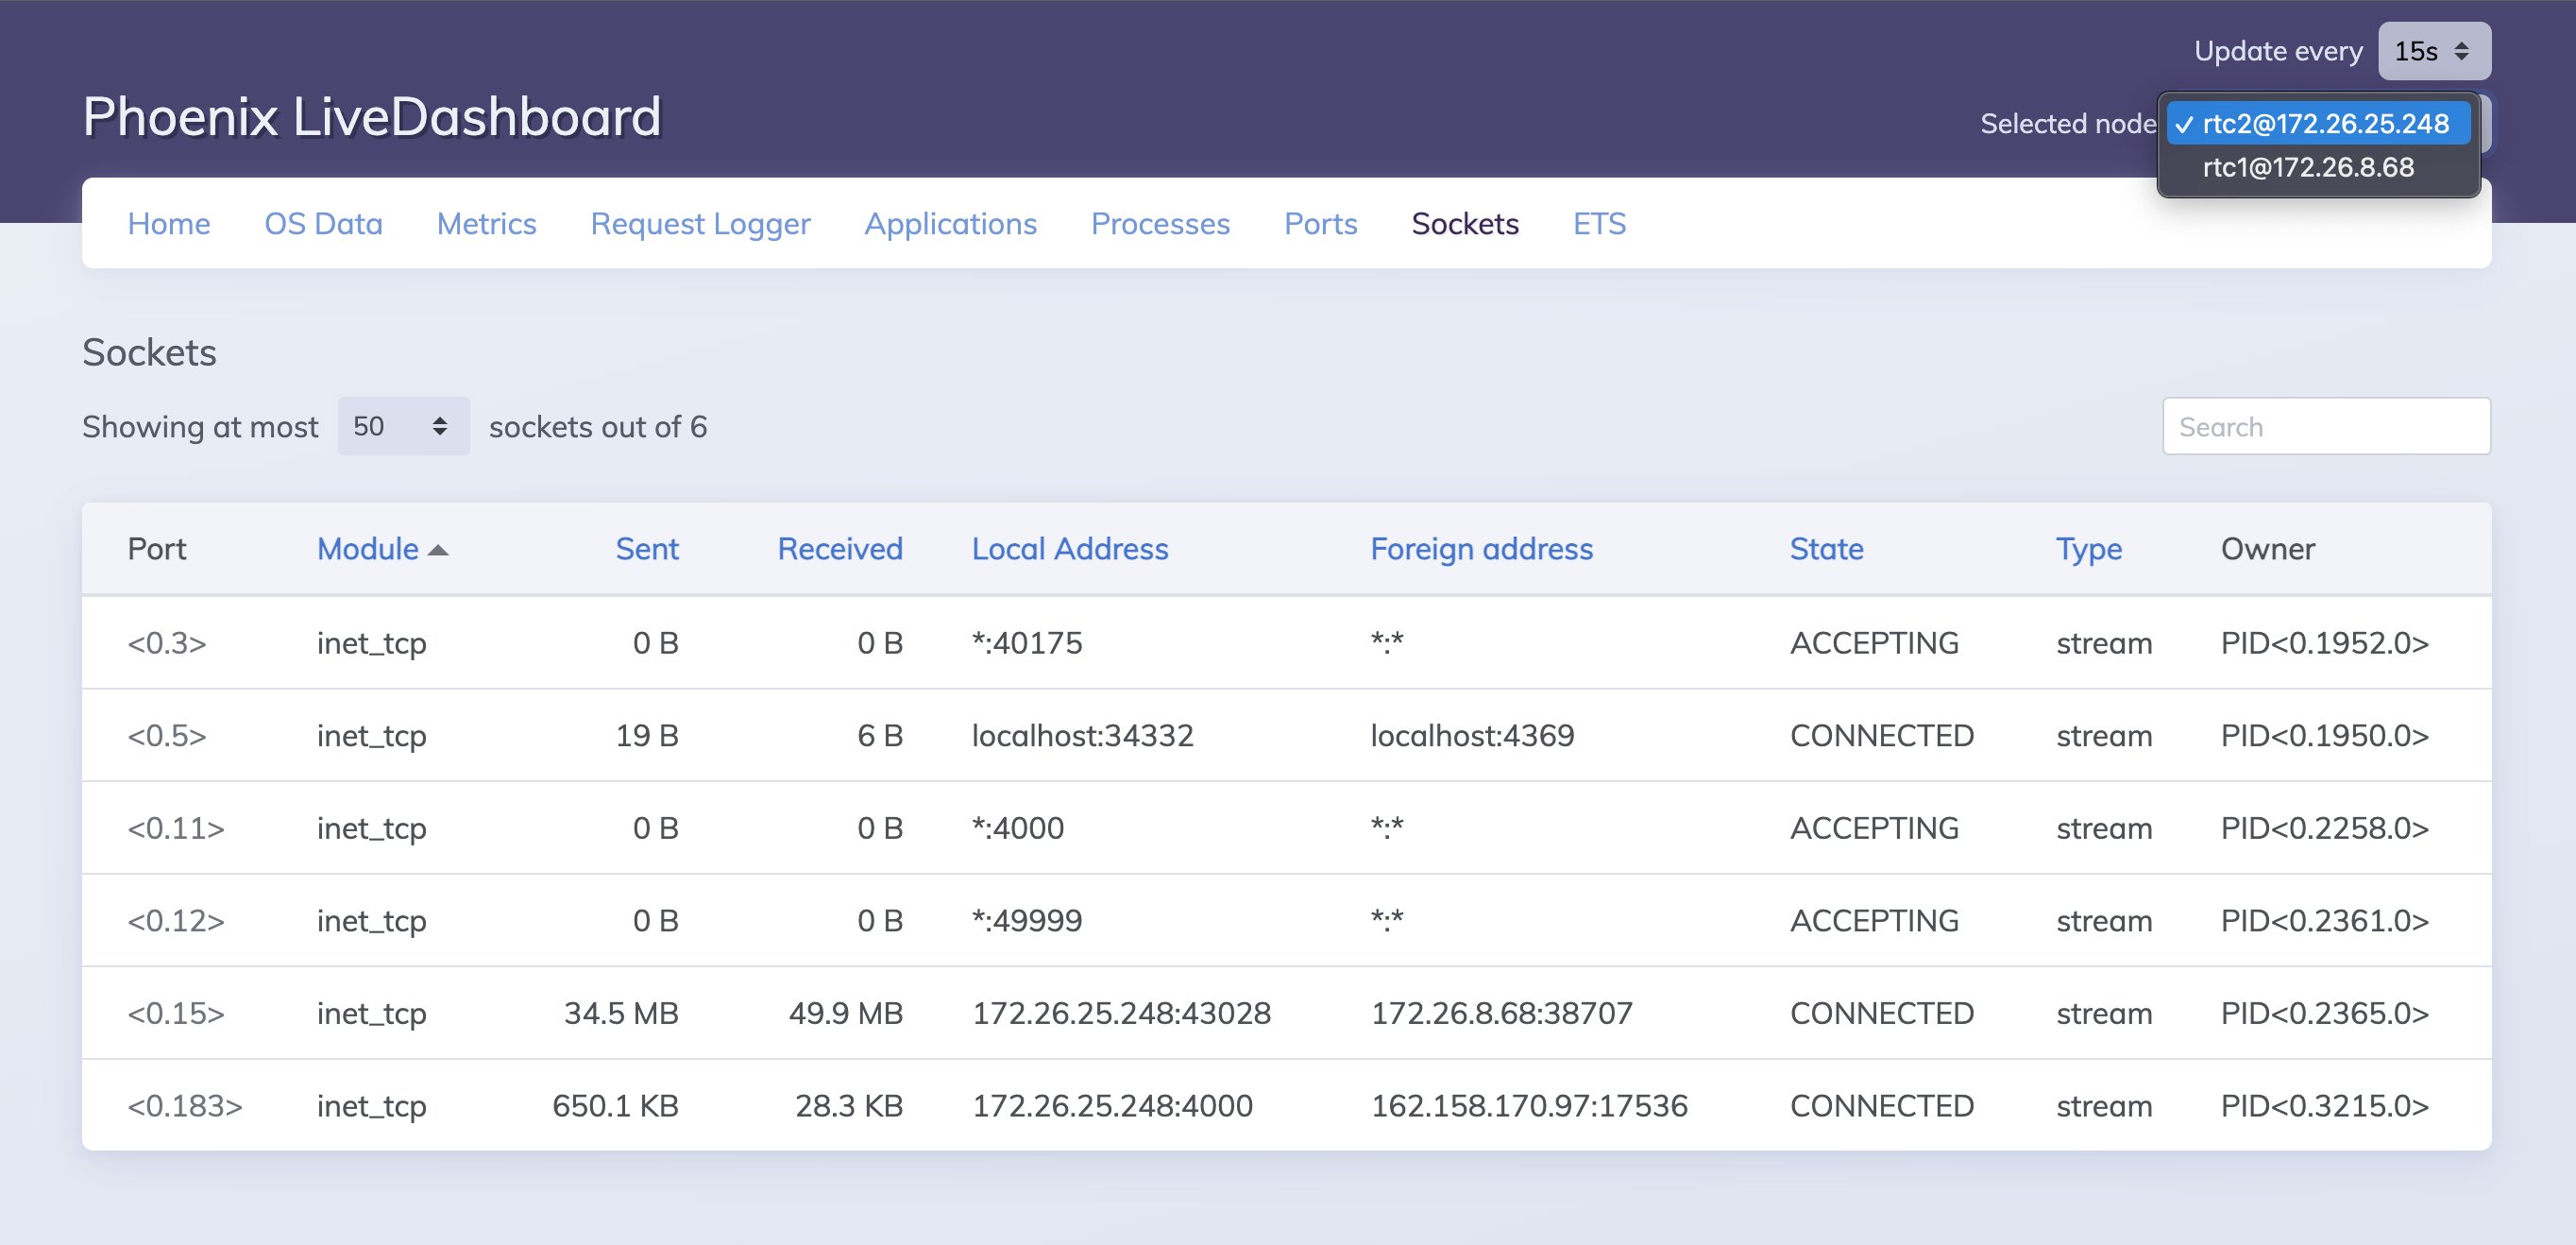Image resolution: width=2576 pixels, height=1245 pixels.
Task: Sort table by Received column
Action: (x=840, y=549)
